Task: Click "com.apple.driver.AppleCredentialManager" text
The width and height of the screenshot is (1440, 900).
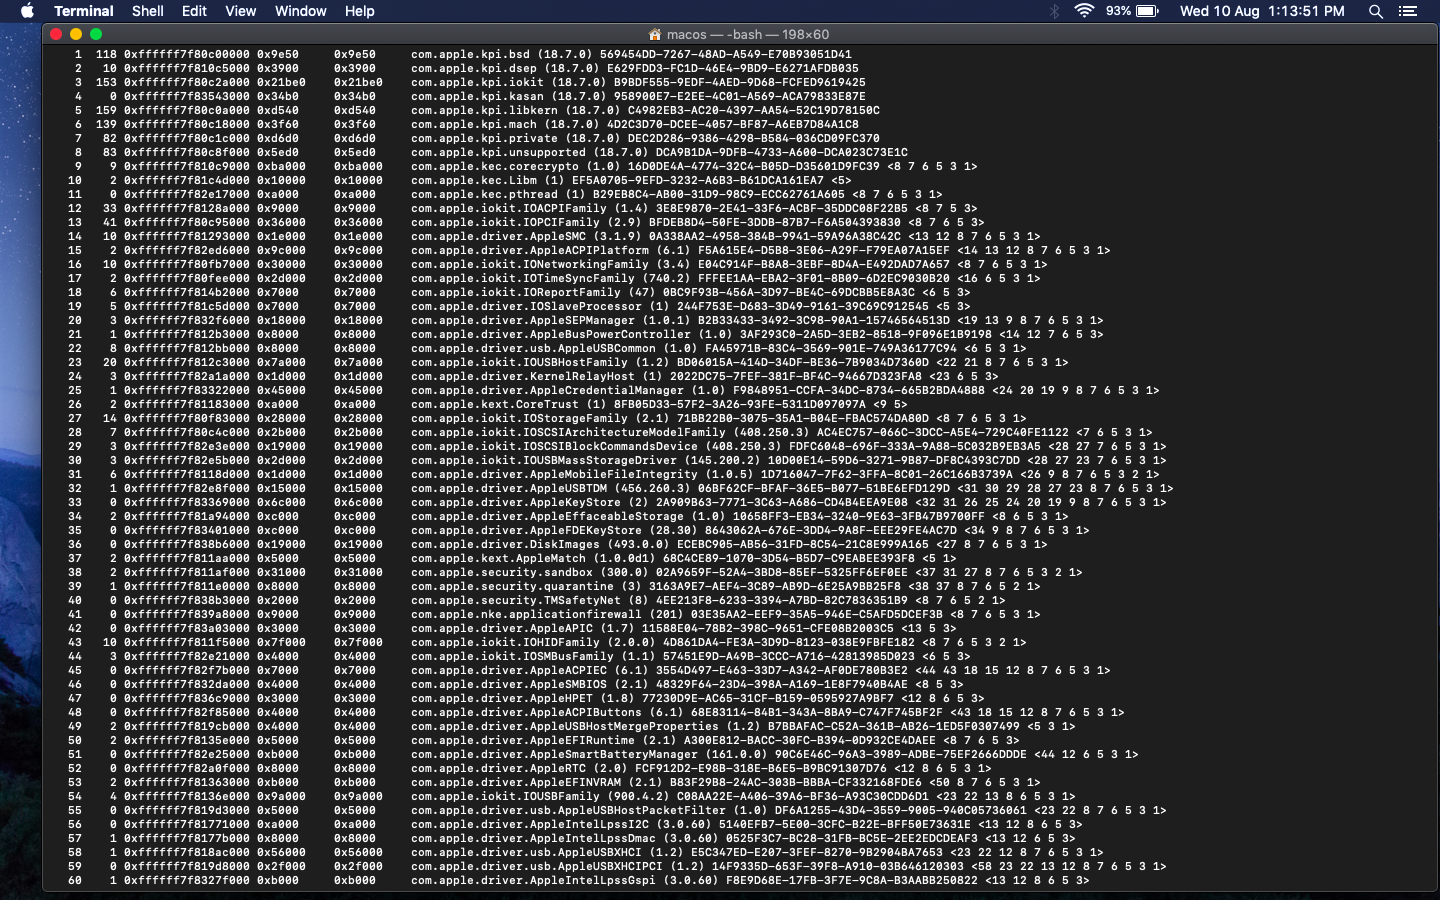Action: tap(547, 391)
